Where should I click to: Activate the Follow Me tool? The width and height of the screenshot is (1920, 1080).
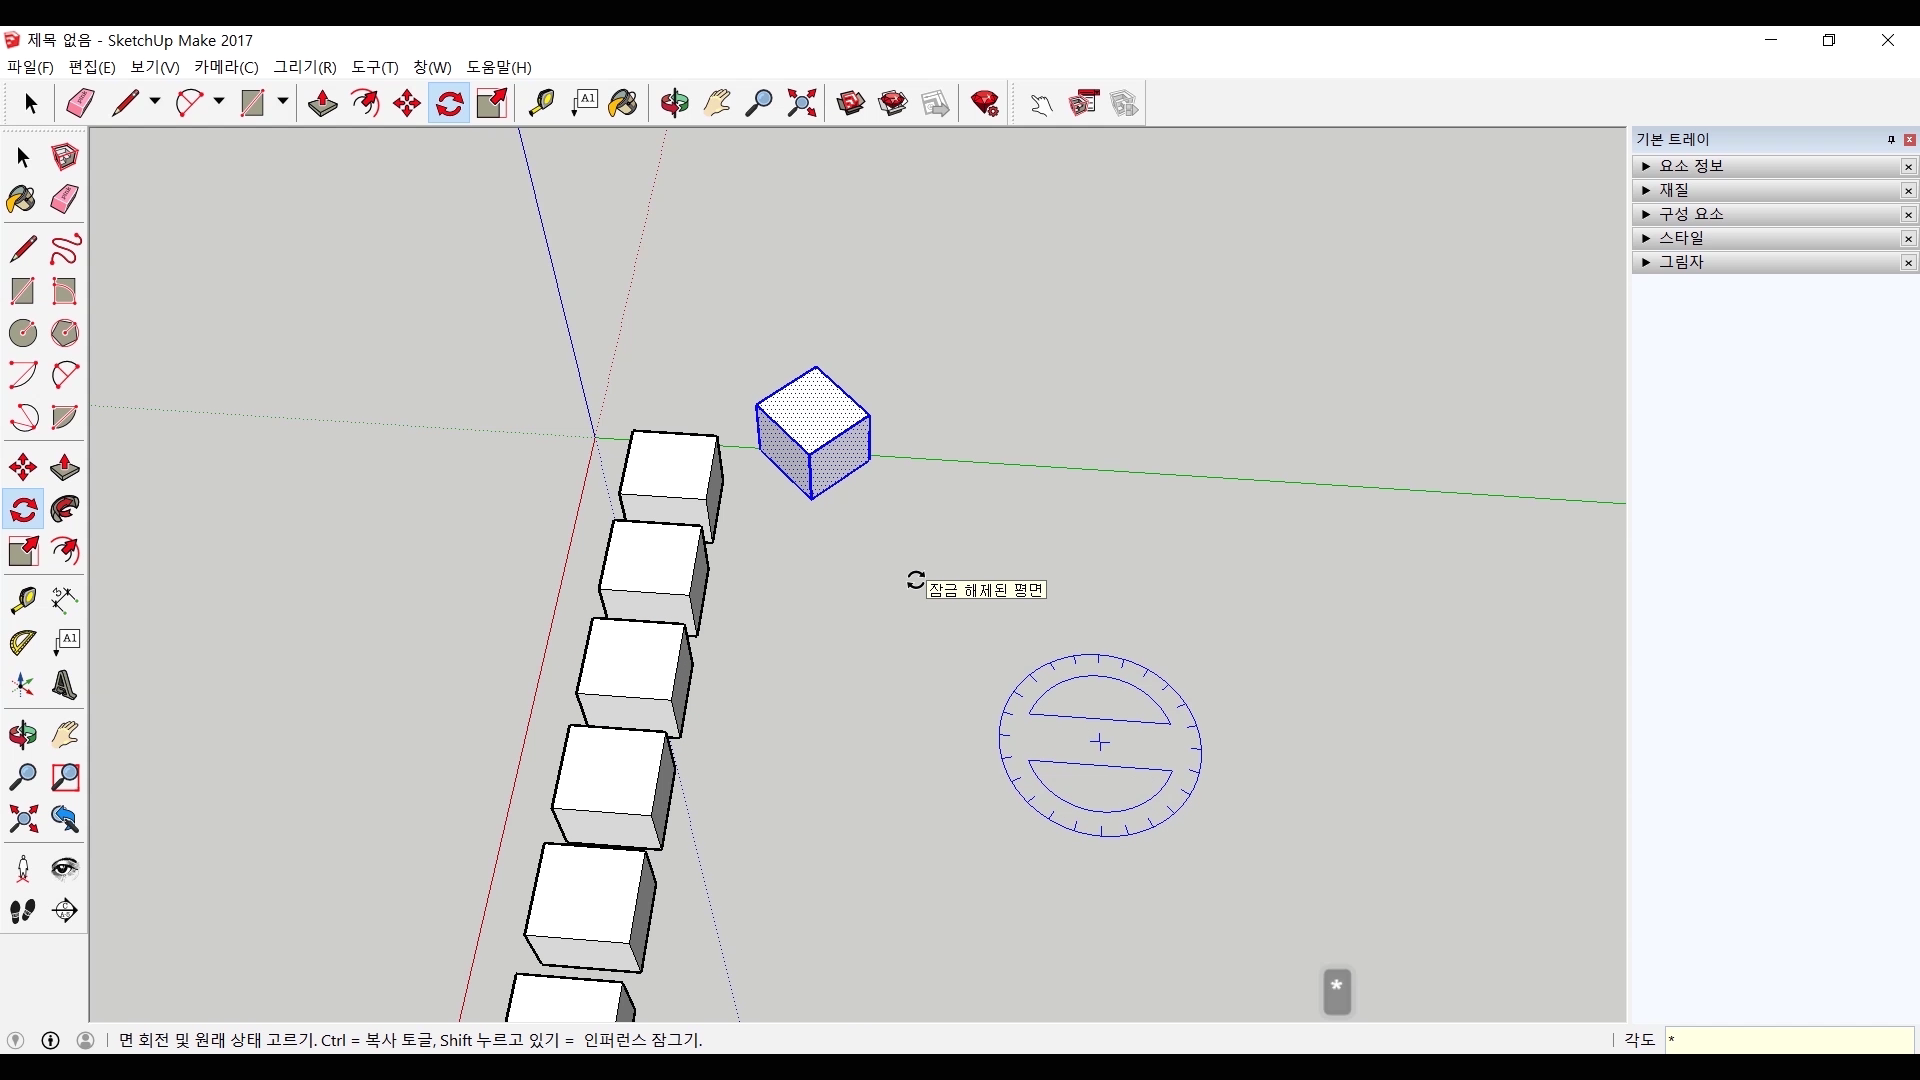(x=64, y=510)
